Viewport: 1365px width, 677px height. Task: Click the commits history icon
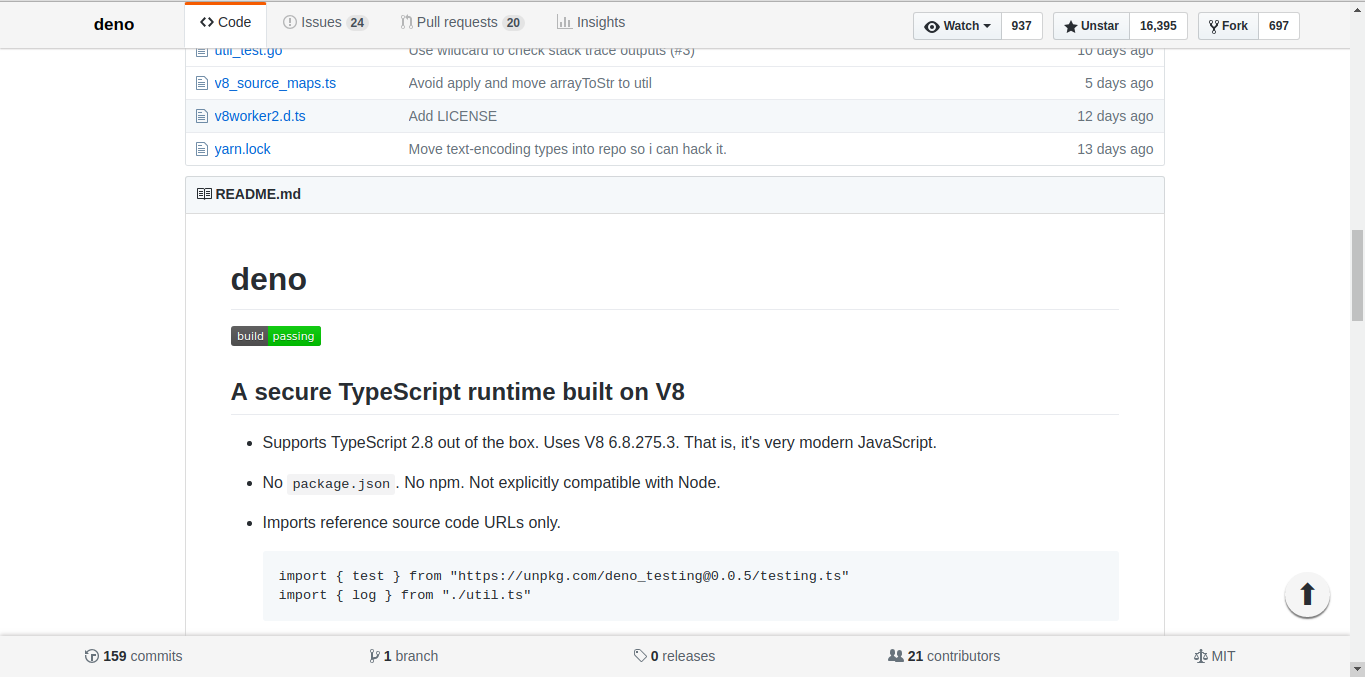pyautogui.click(x=92, y=656)
